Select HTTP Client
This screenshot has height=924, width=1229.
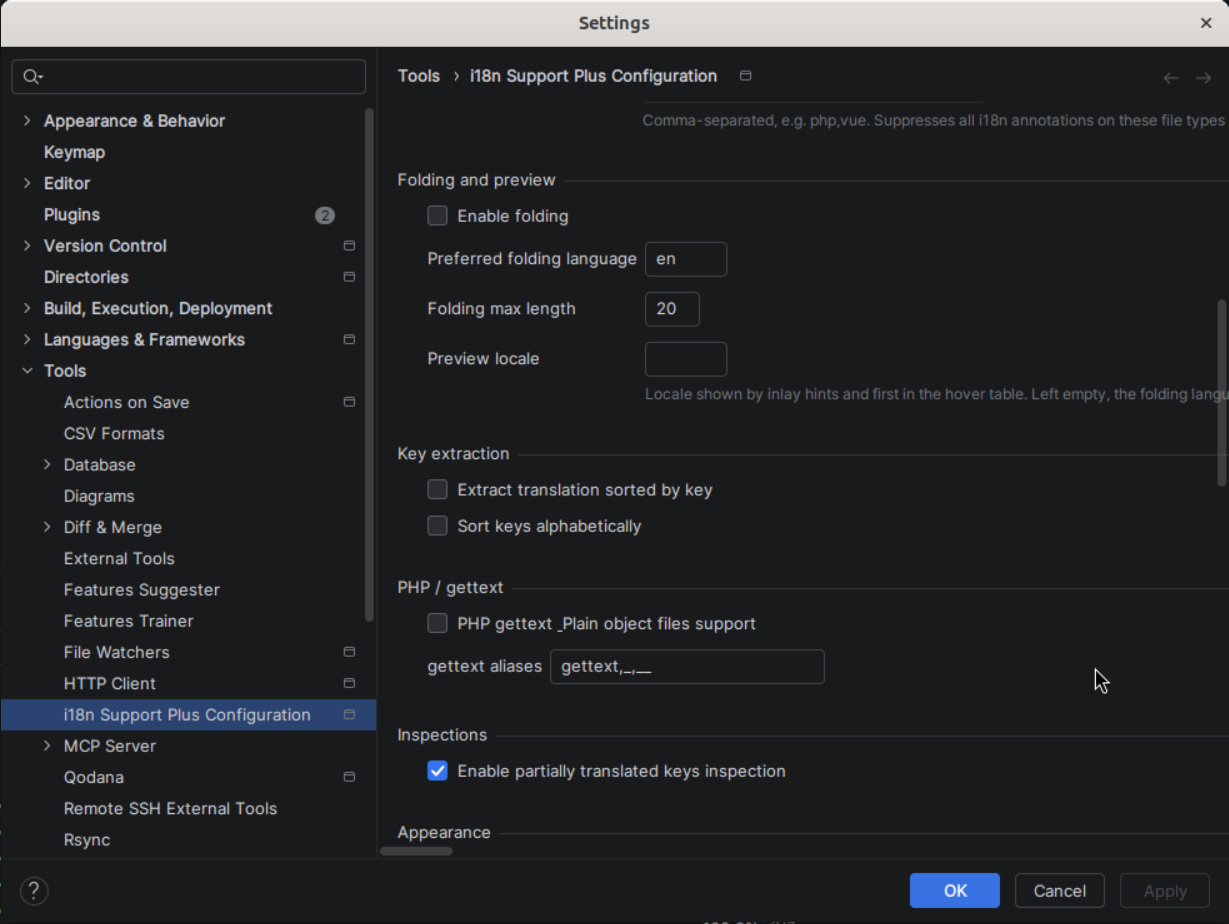[x=110, y=684]
